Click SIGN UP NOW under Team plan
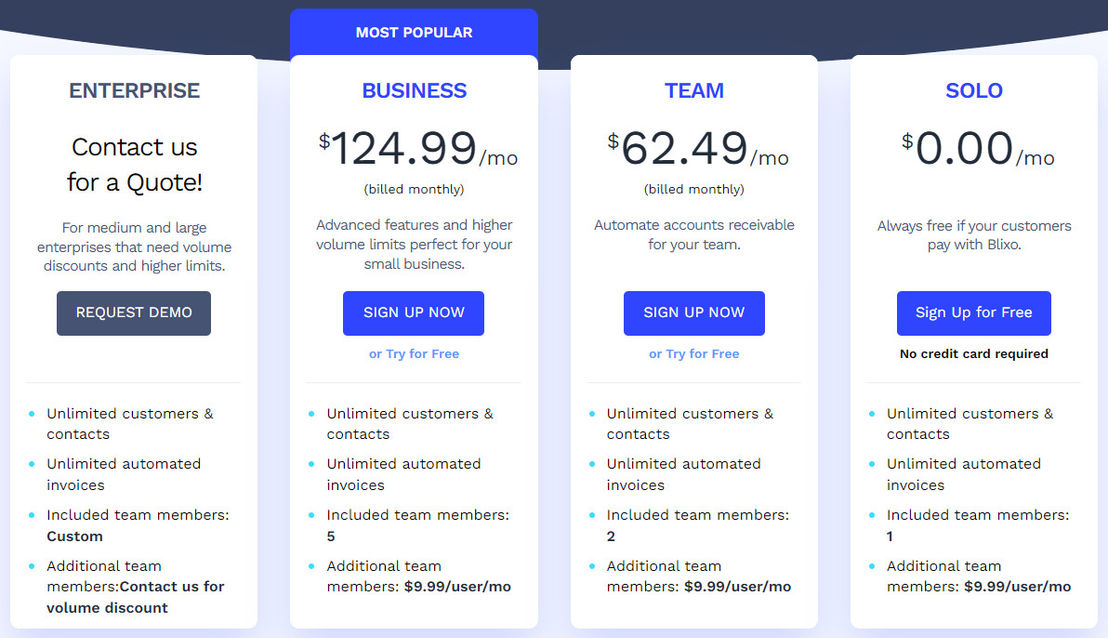 pos(694,313)
